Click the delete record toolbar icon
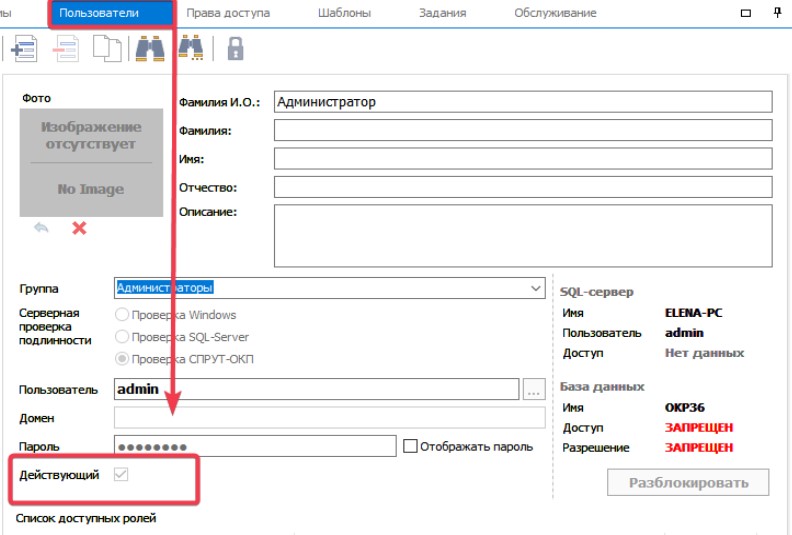The width and height of the screenshot is (792, 535). click(66, 48)
